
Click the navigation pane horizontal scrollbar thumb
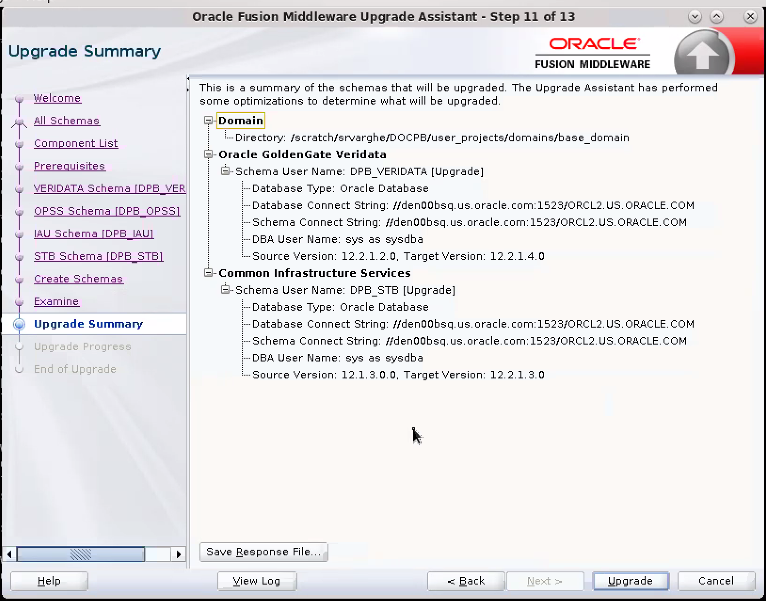81,554
